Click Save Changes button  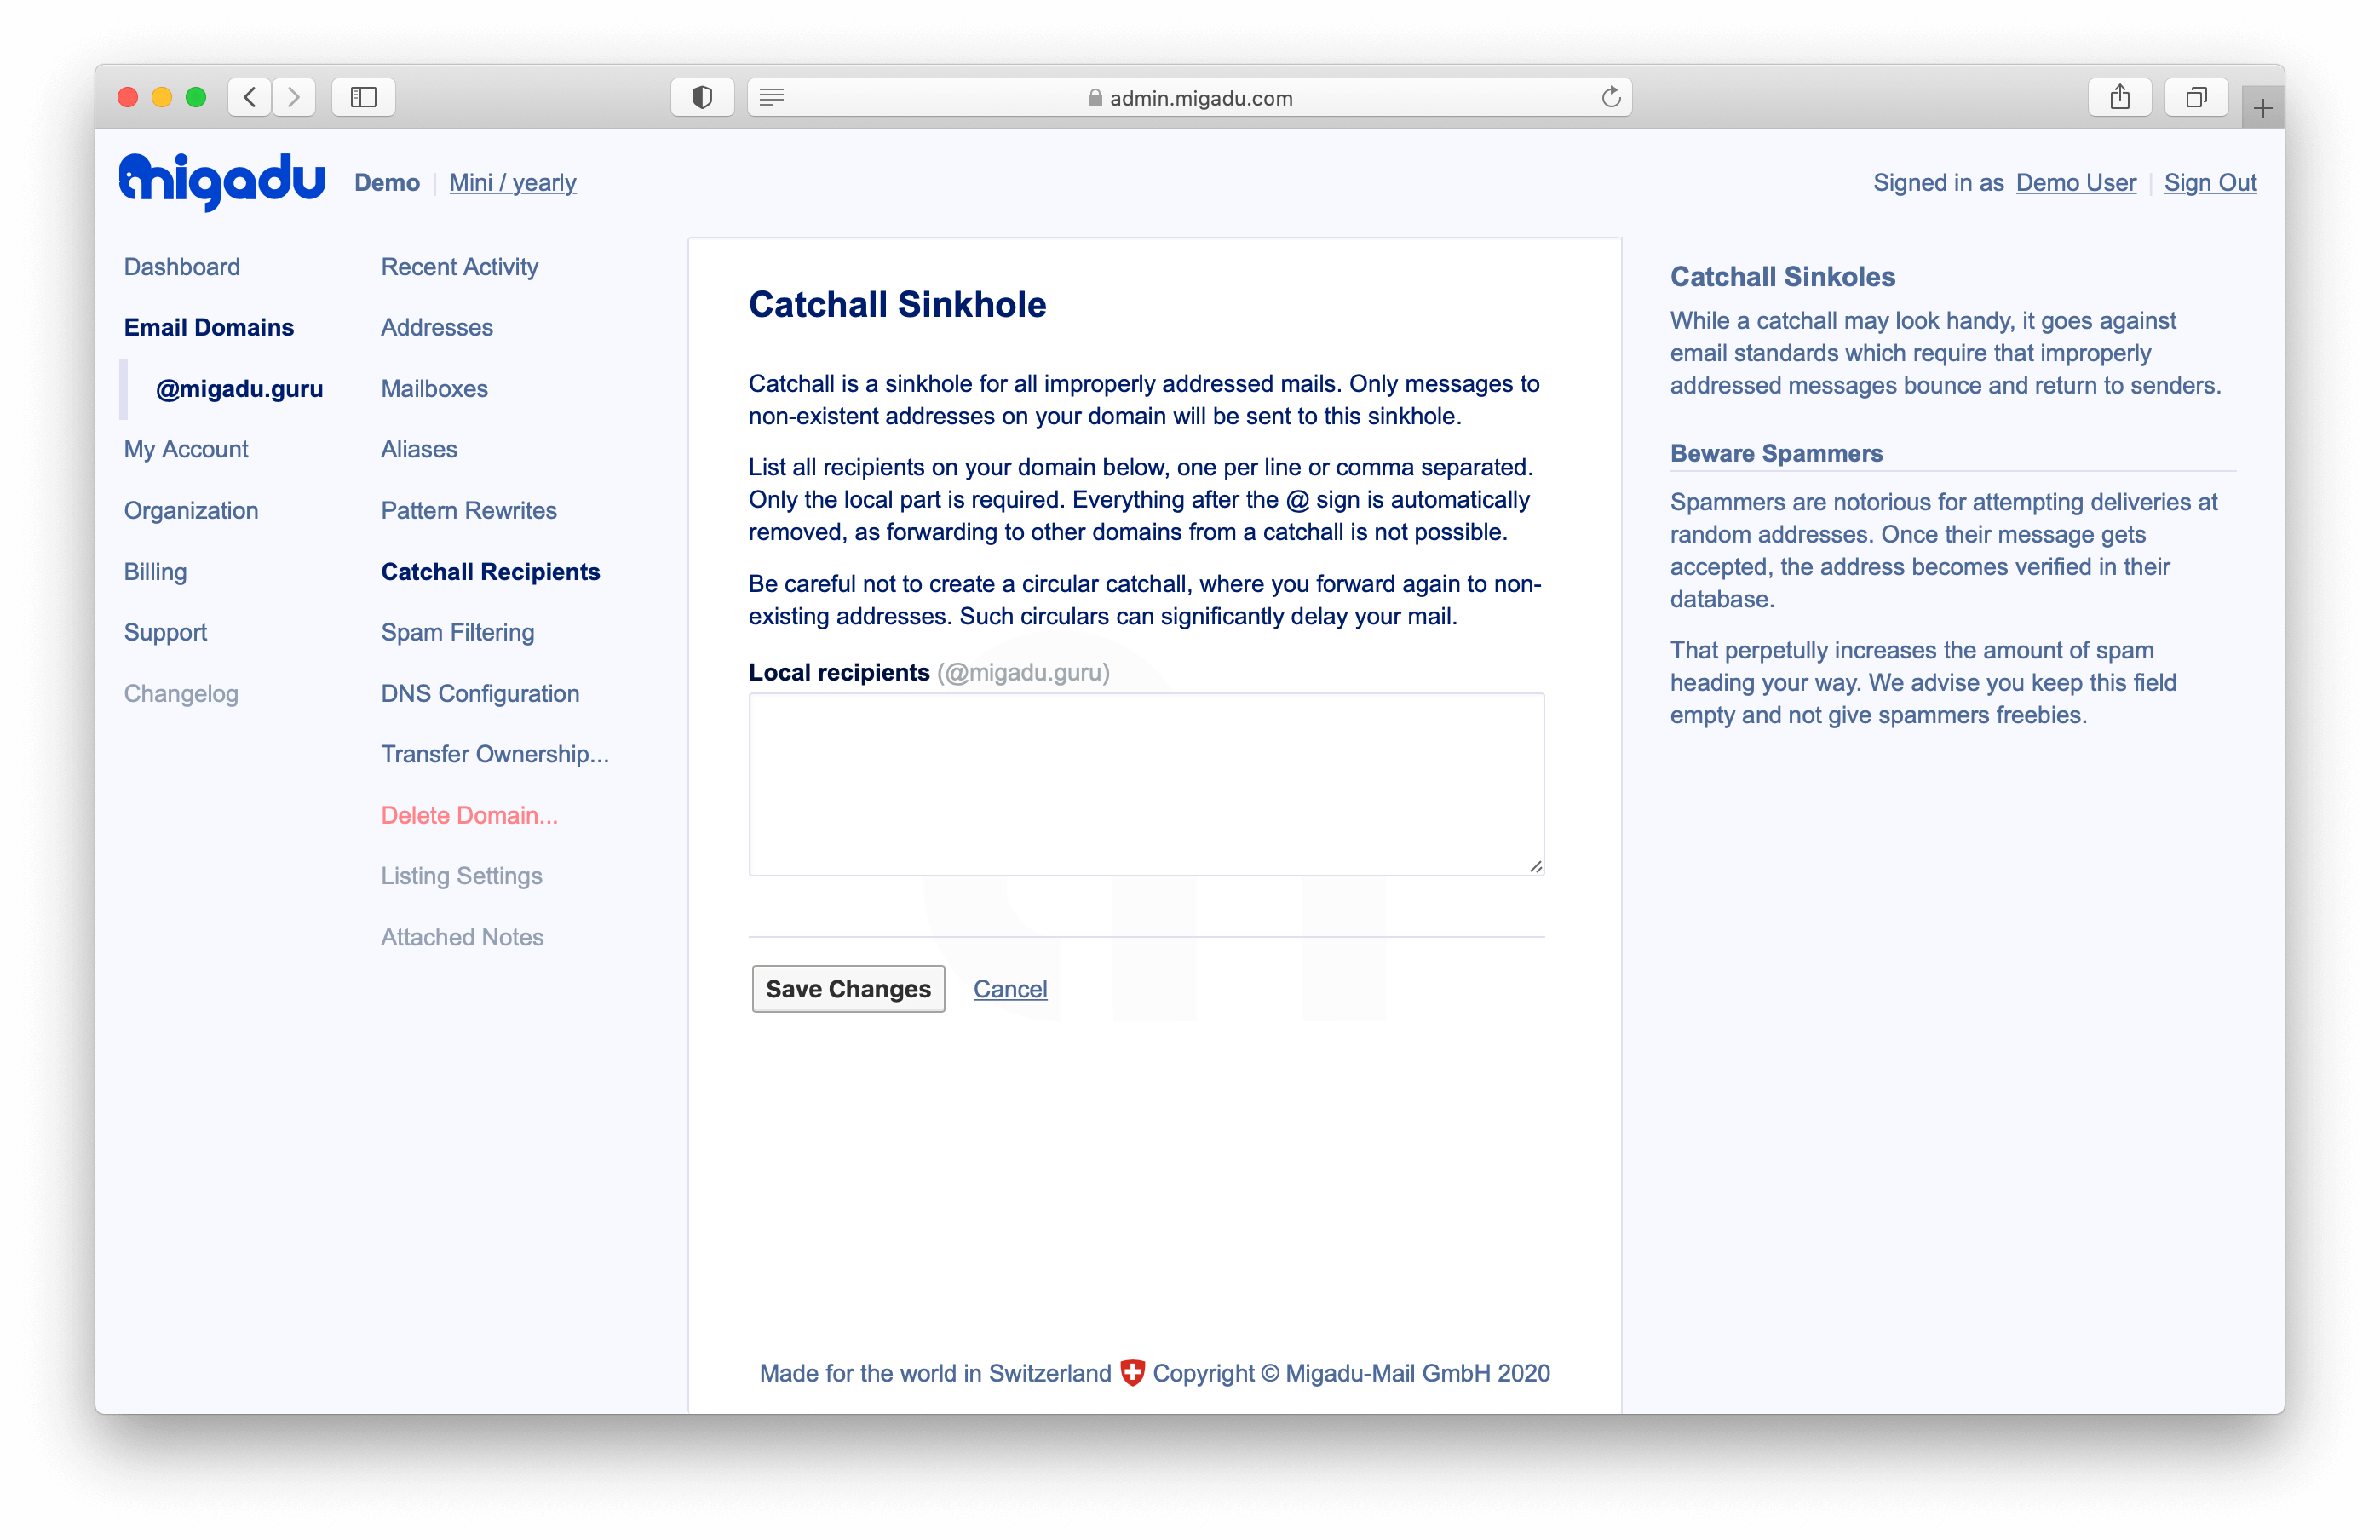(x=848, y=989)
